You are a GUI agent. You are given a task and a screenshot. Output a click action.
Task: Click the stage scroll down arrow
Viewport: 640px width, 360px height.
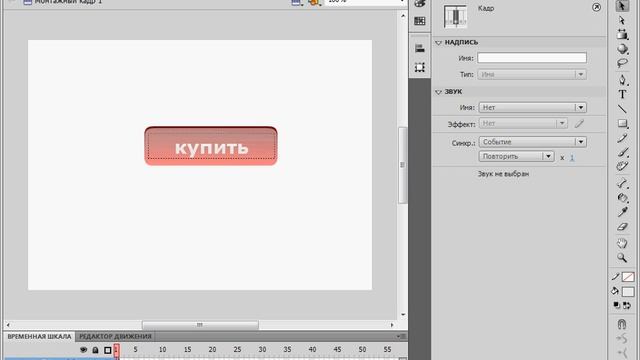403,315
